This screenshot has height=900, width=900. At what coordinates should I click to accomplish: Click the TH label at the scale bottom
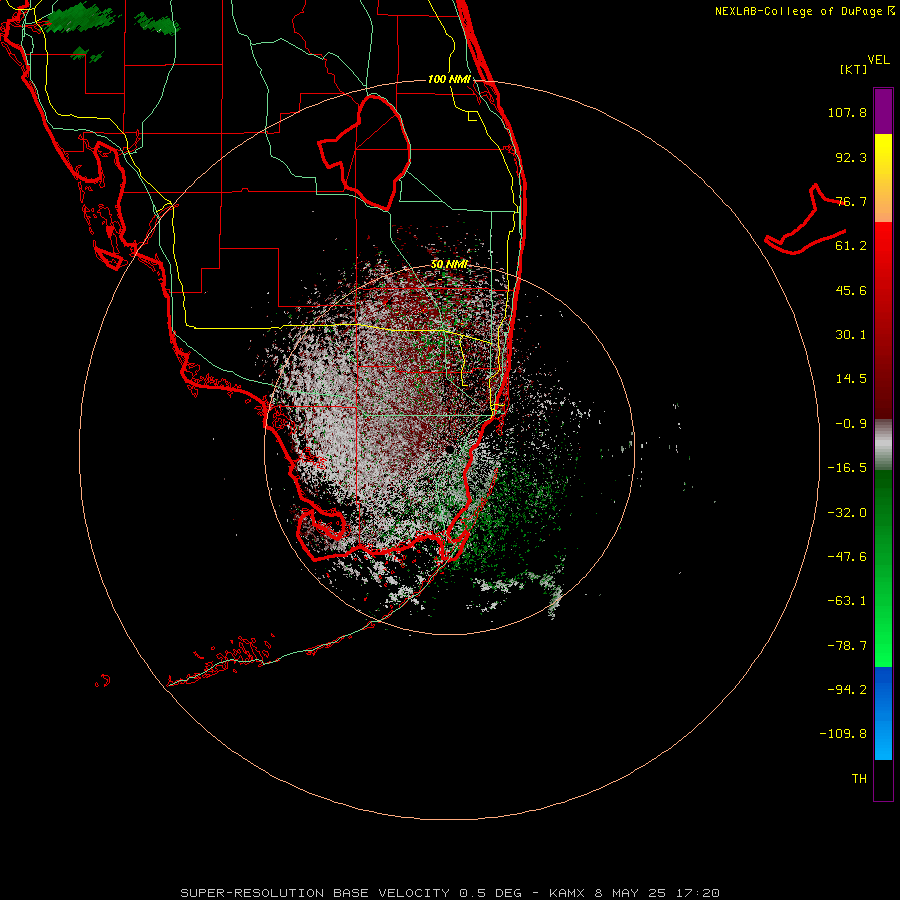pos(859,779)
